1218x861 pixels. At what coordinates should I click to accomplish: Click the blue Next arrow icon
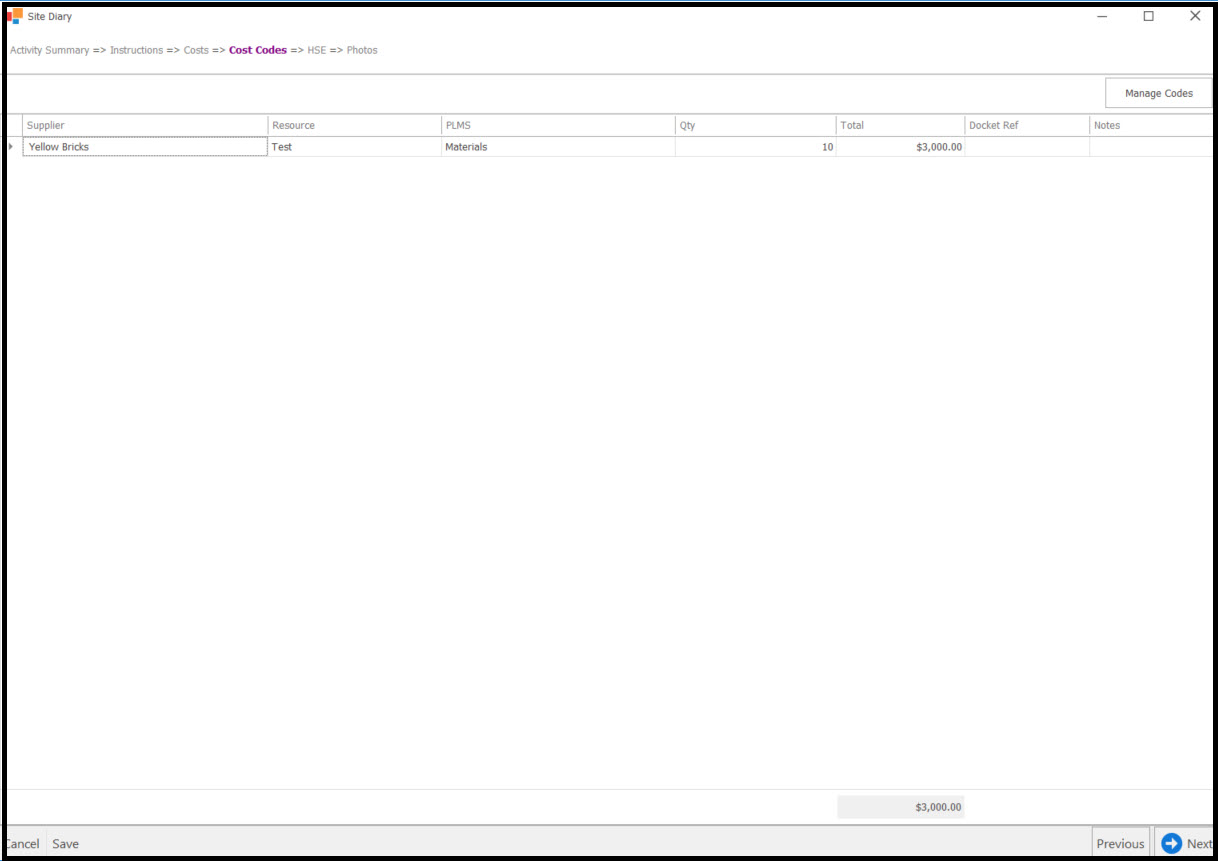1171,843
